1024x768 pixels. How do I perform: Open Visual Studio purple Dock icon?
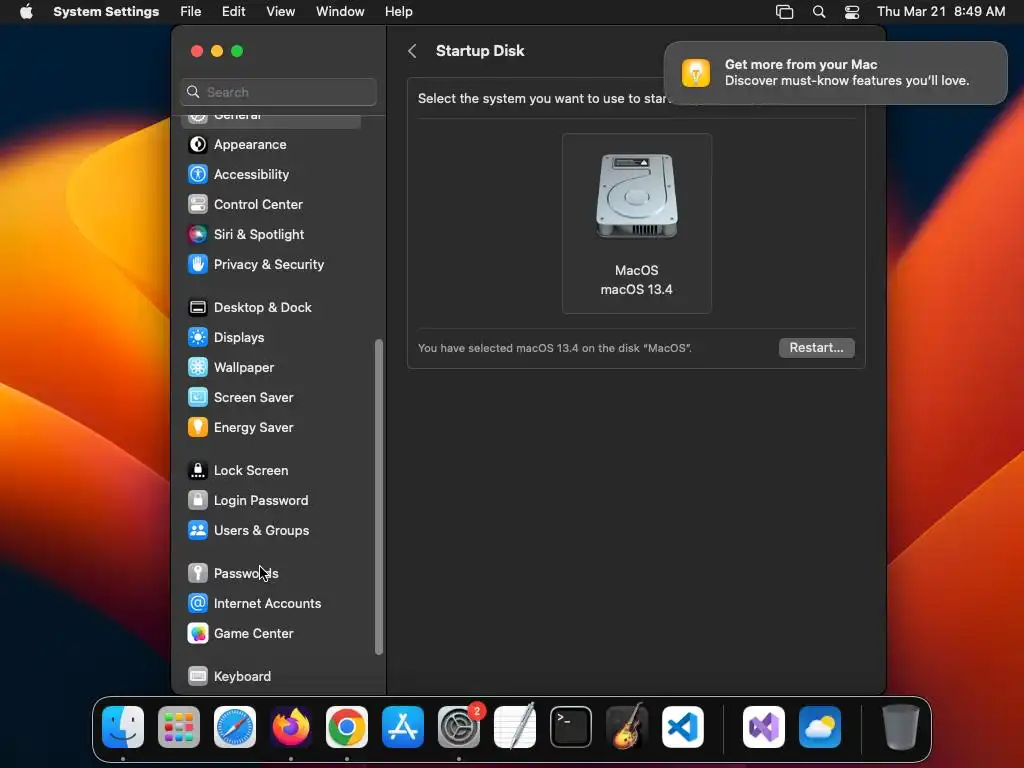(x=764, y=727)
